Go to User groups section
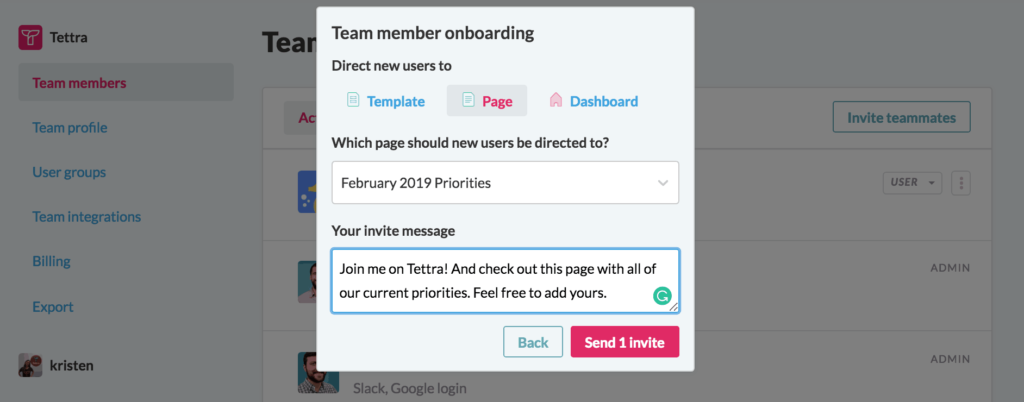 tap(69, 172)
